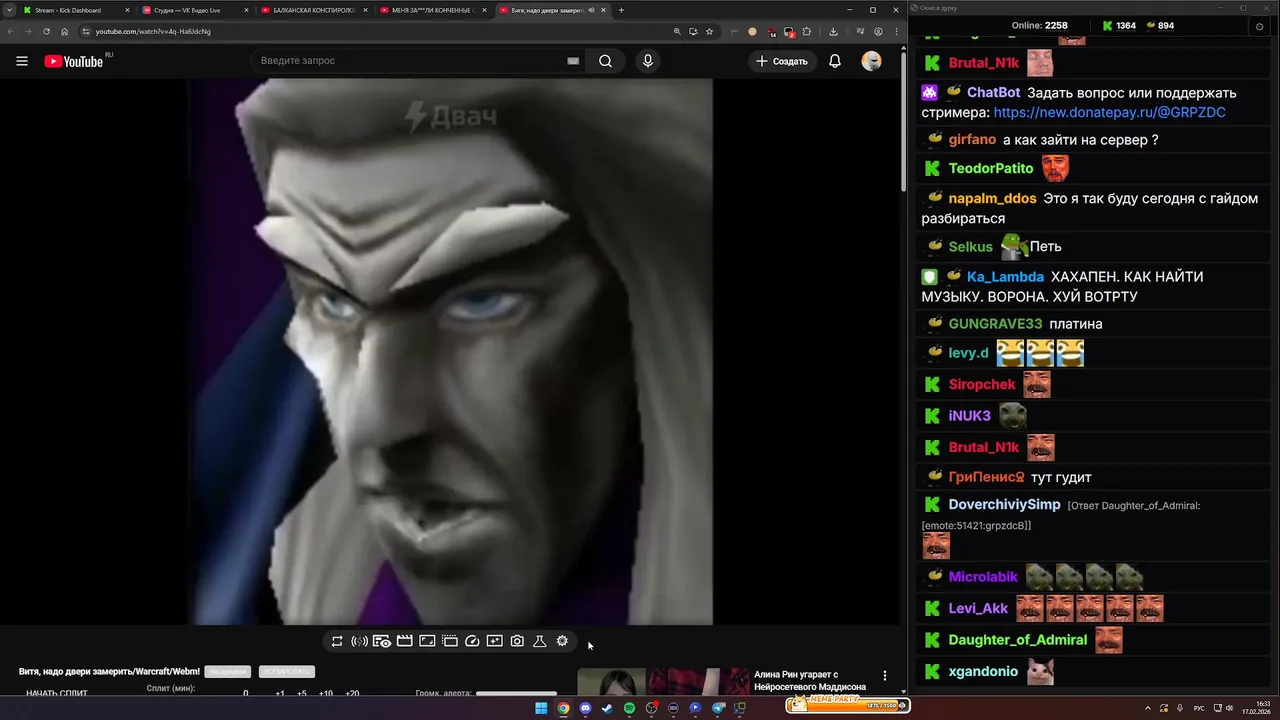Take a video screenshot with camera icon

[x=517, y=641]
